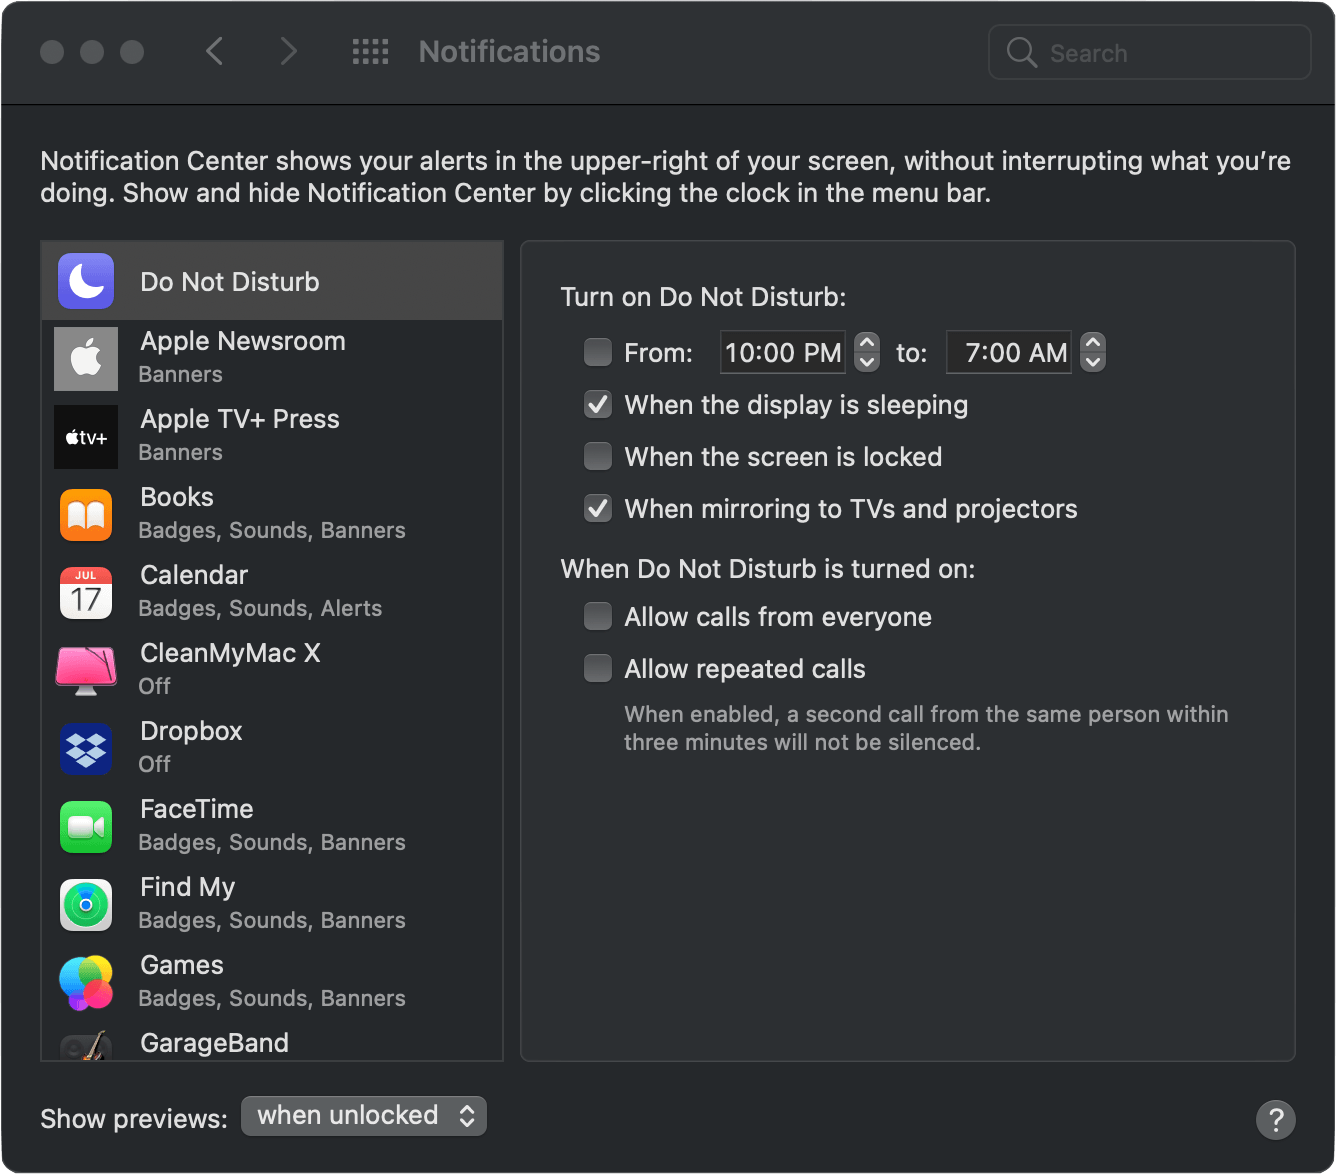The height and width of the screenshot is (1174, 1336).
Task: Open the Show previews dropdown
Action: click(364, 1116)
